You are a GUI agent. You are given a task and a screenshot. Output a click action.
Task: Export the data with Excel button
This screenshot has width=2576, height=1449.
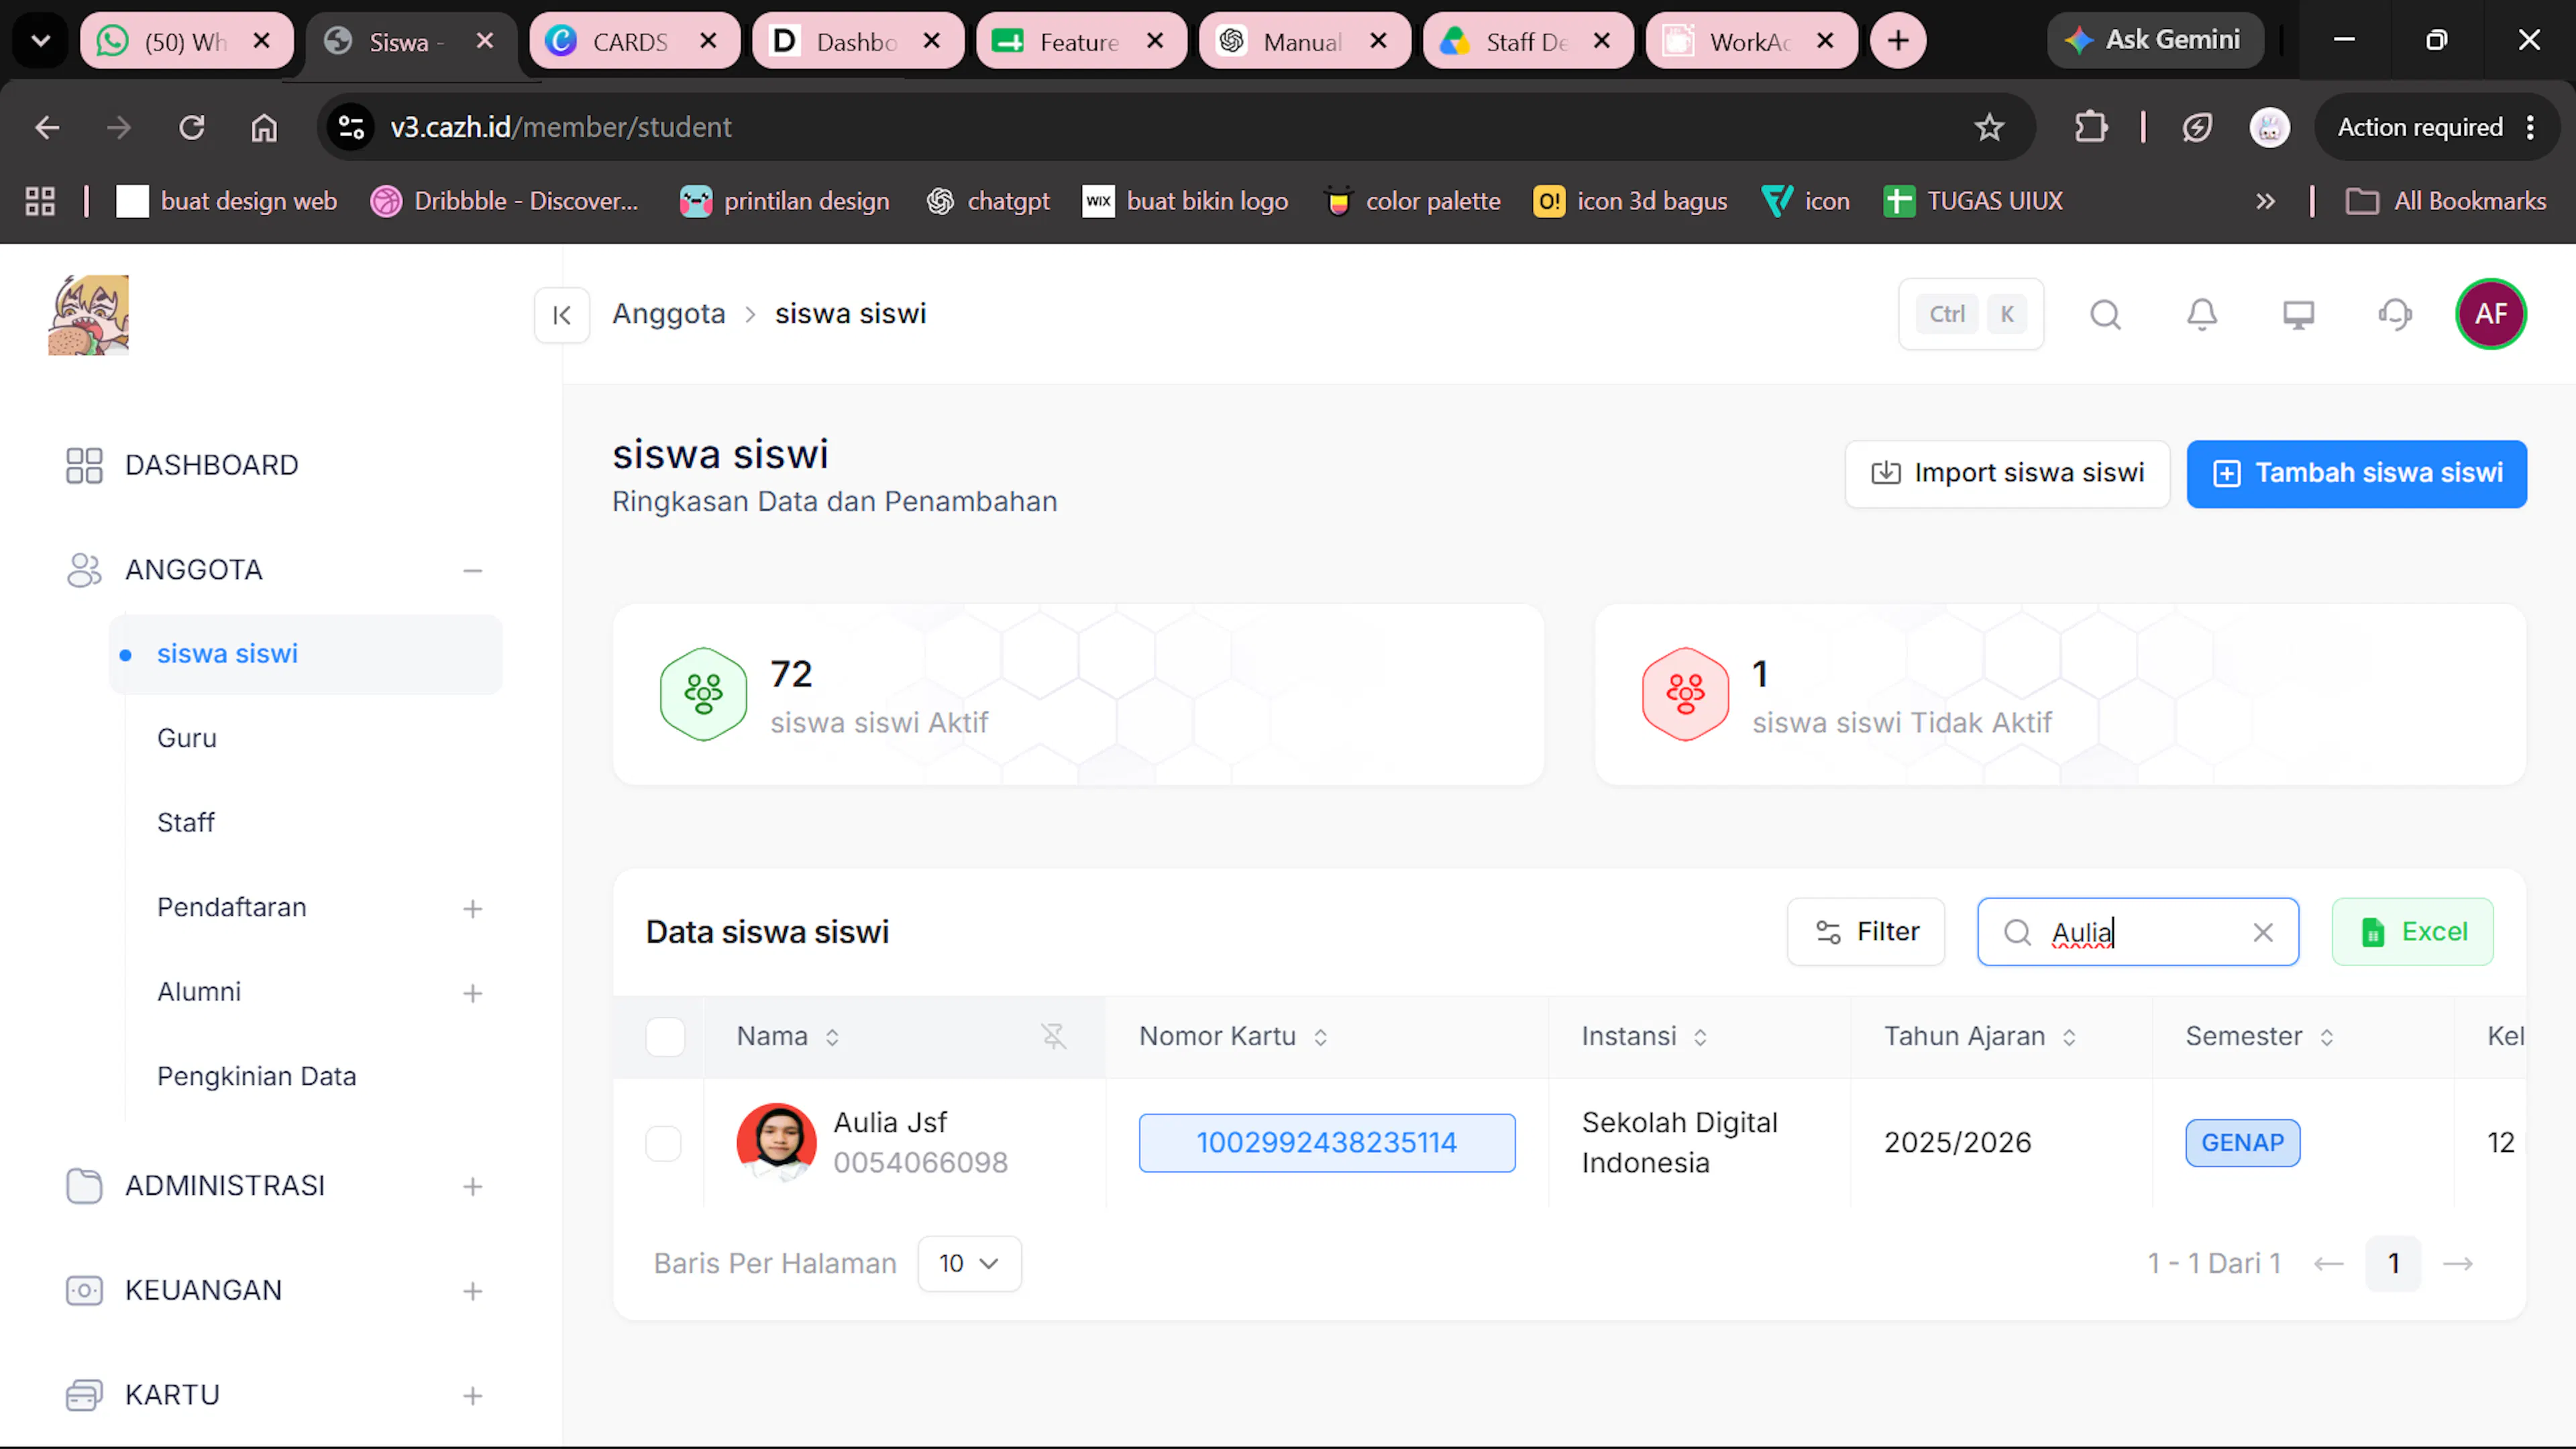pyautogui.click(x=2412, y=932)
